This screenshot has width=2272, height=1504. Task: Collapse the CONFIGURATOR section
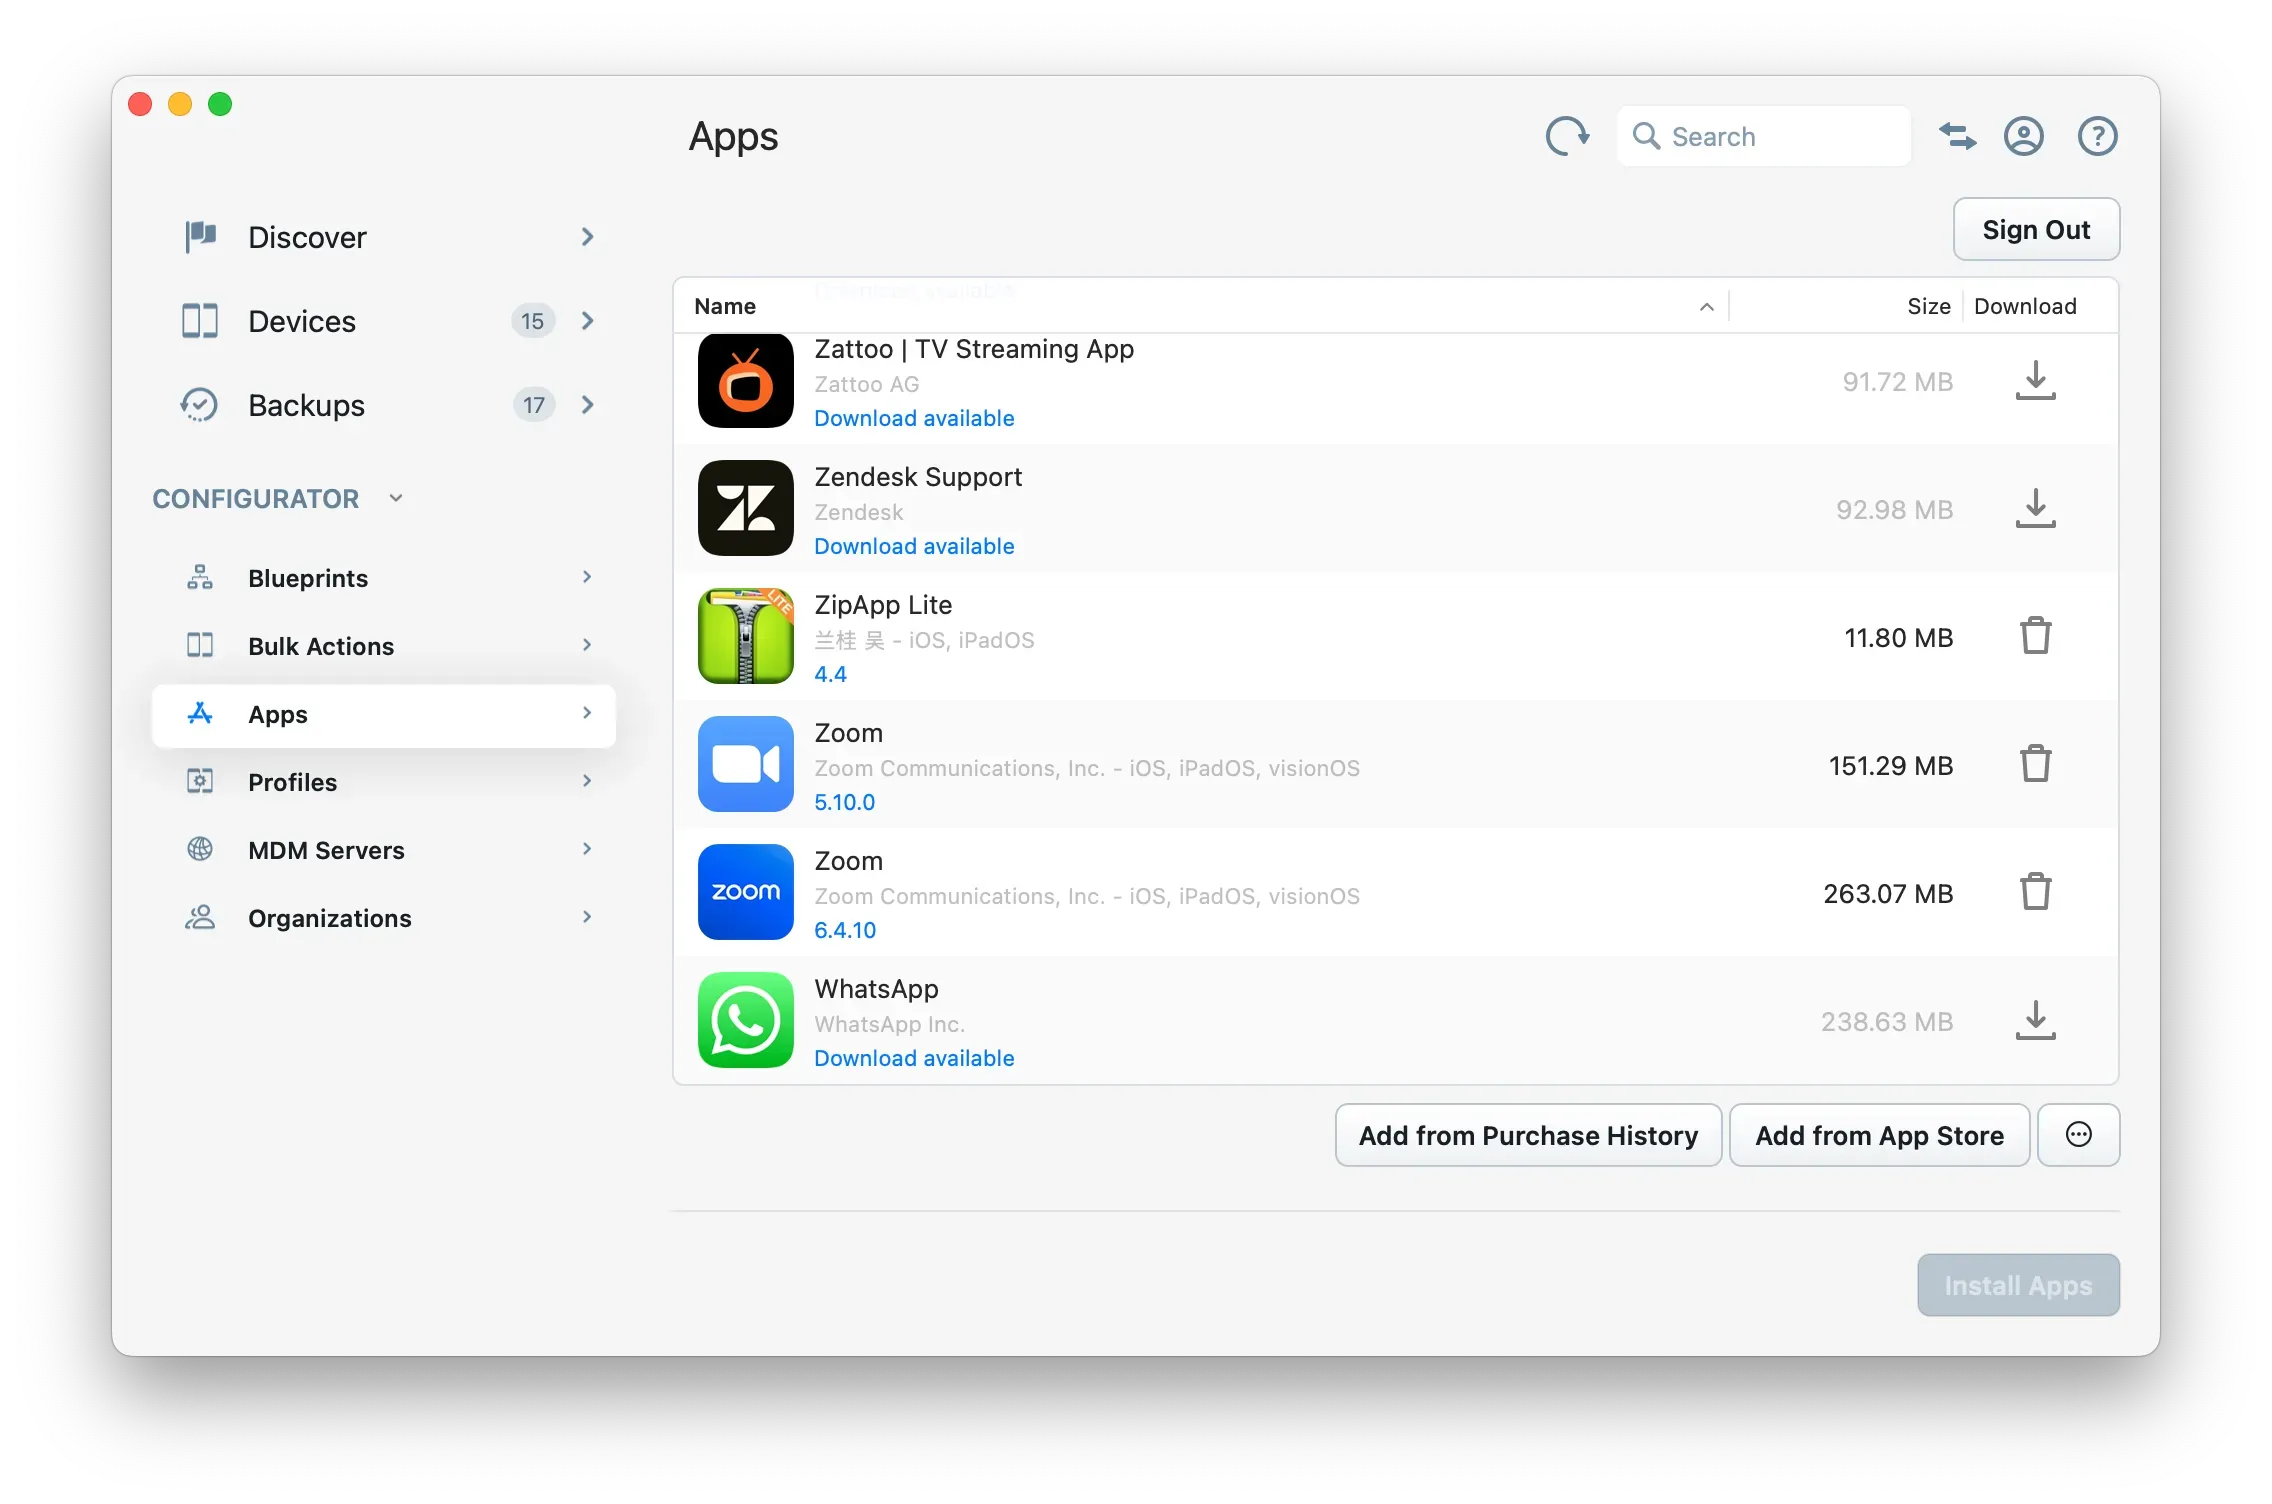pyautogui.click(x=396, y=497)
